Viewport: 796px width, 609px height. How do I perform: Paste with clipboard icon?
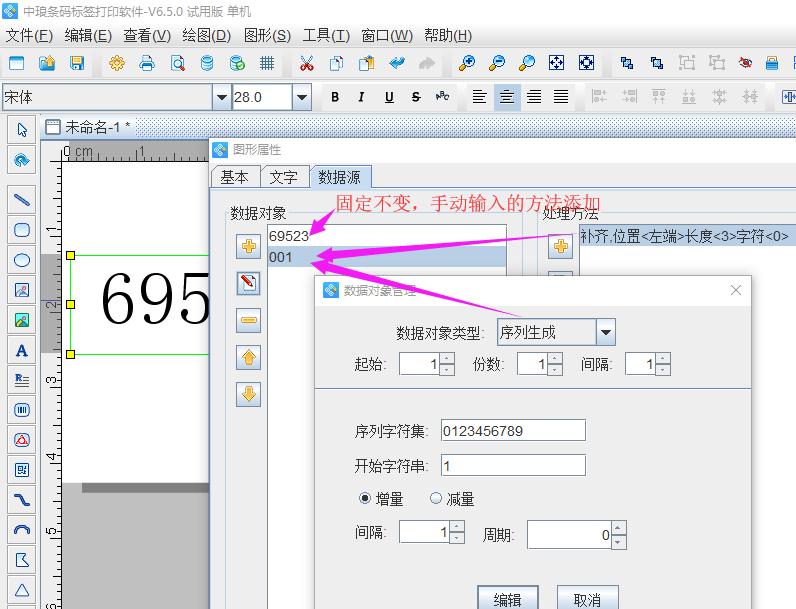coord(366,63)
